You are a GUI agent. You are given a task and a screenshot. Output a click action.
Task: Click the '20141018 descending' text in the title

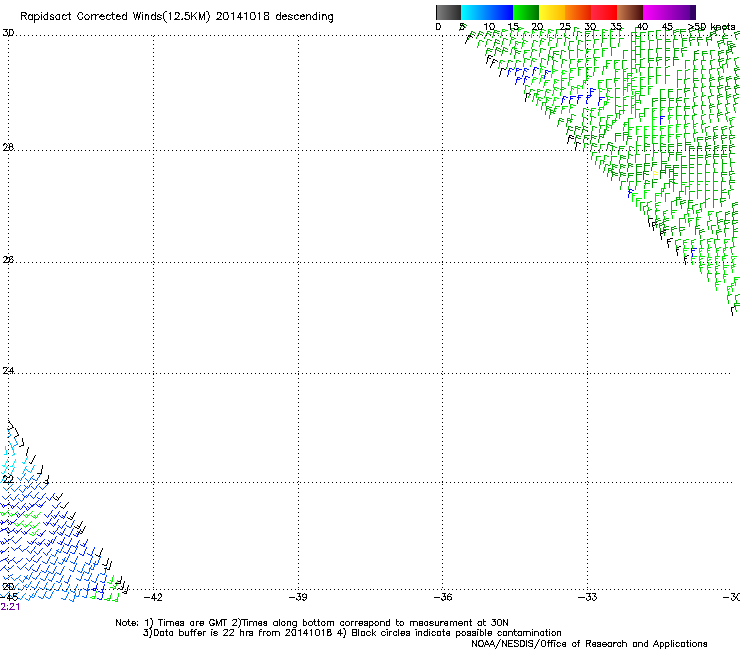275,17
